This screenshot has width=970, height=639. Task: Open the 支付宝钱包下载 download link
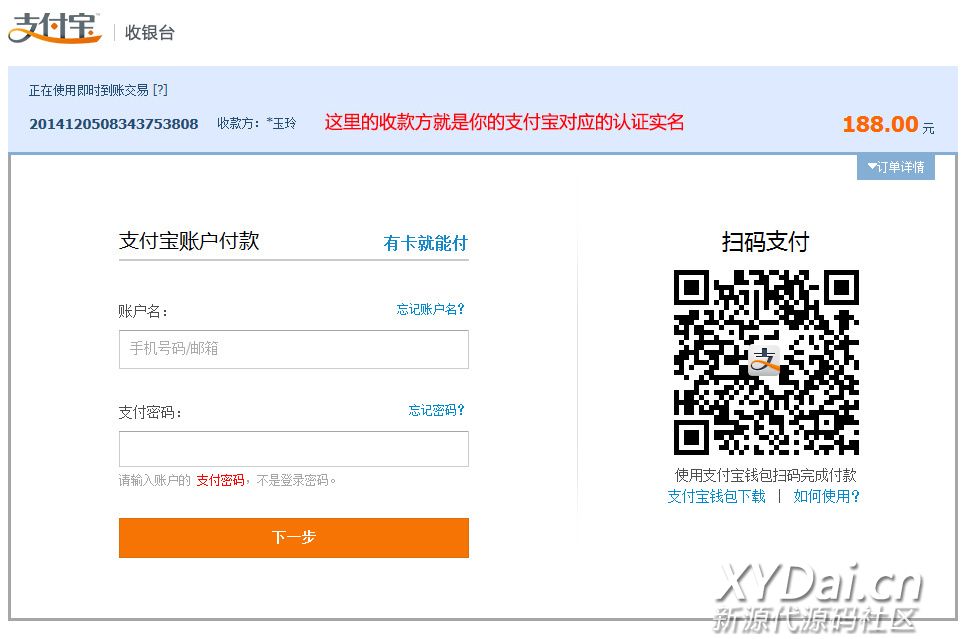[716, 496]
